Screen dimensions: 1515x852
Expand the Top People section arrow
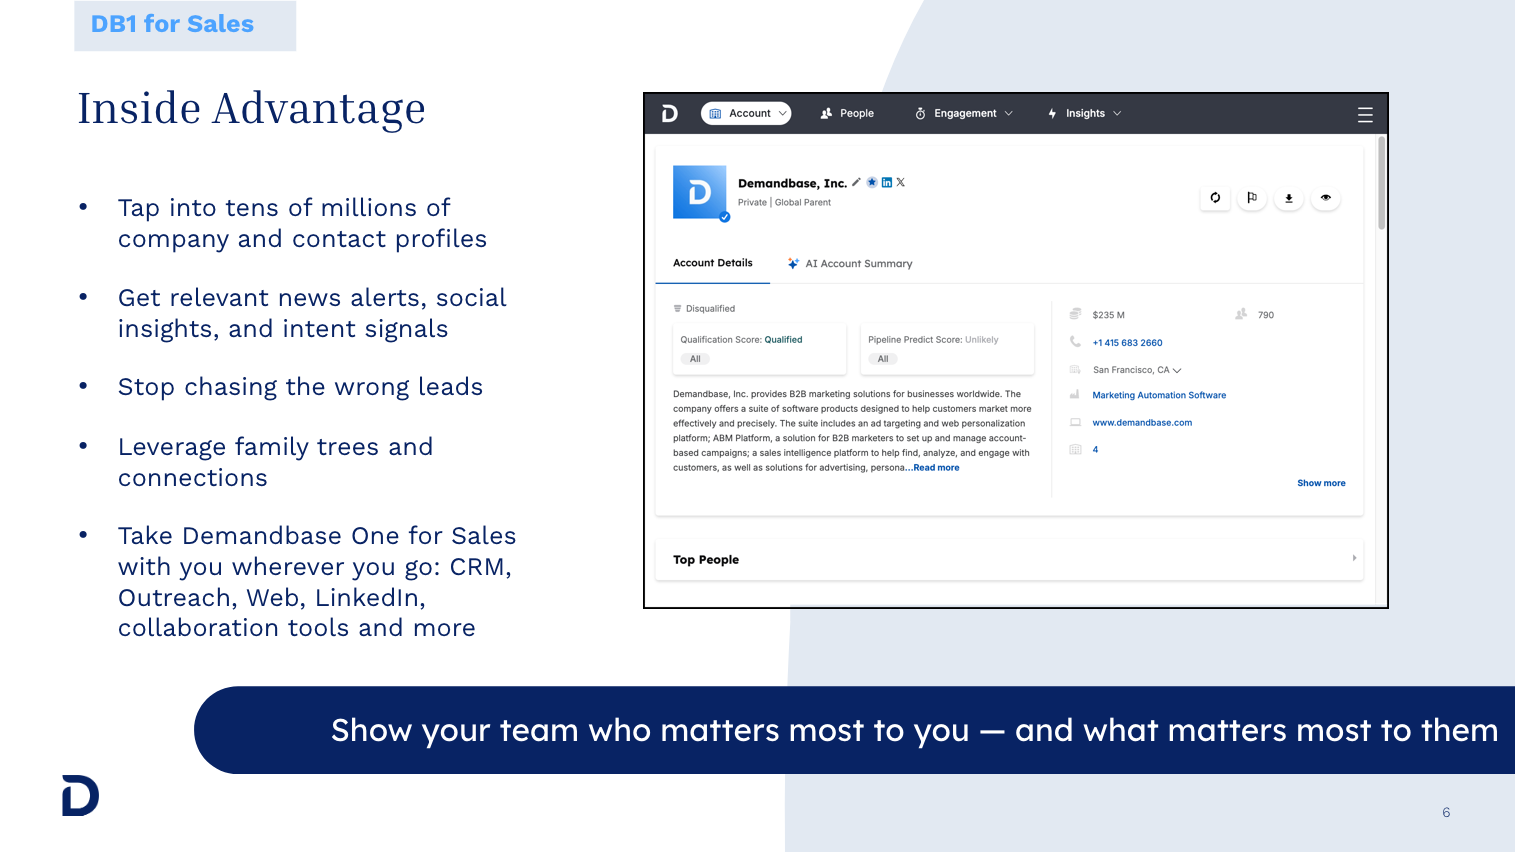point(1354,558)
